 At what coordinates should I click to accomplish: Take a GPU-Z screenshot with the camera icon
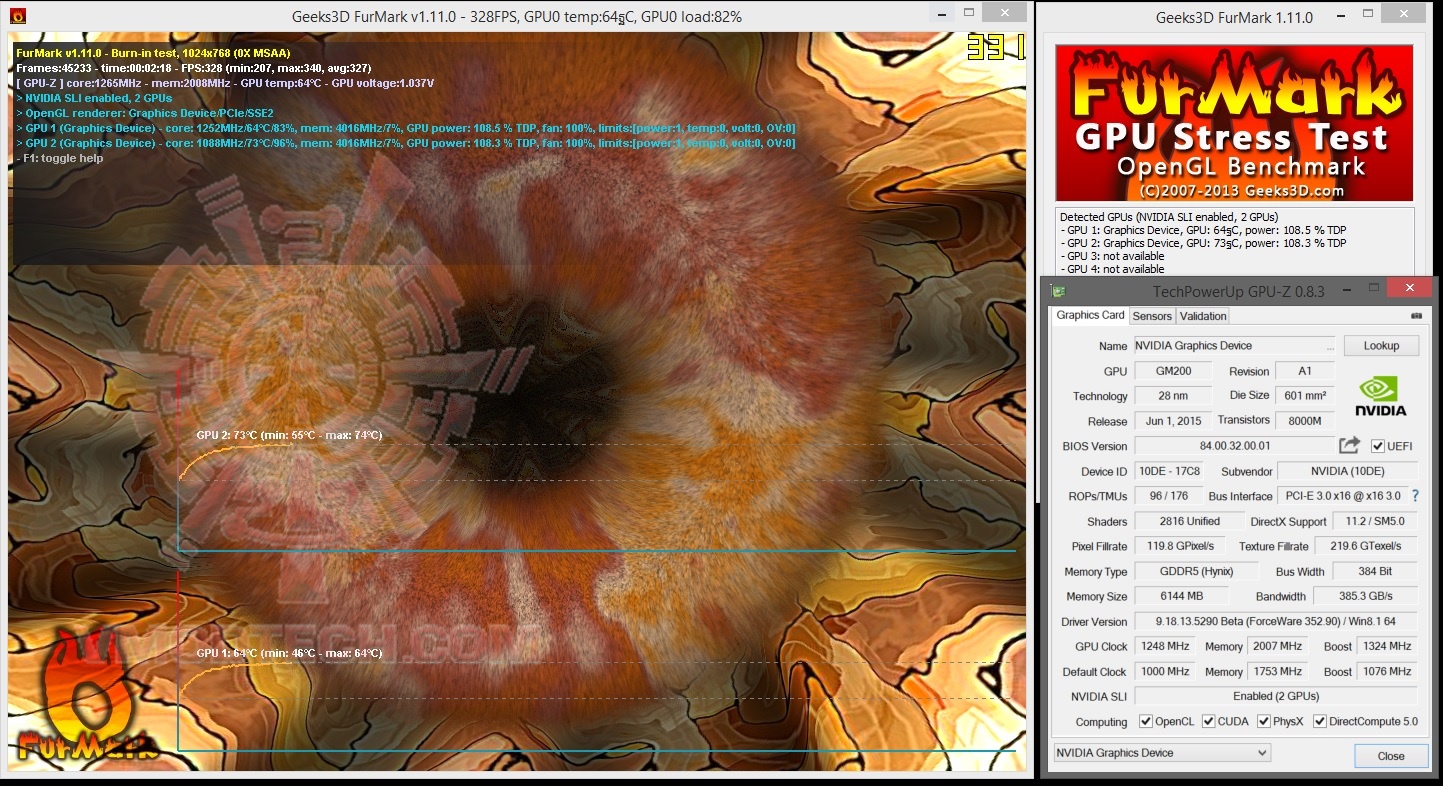click(1416, 316)
